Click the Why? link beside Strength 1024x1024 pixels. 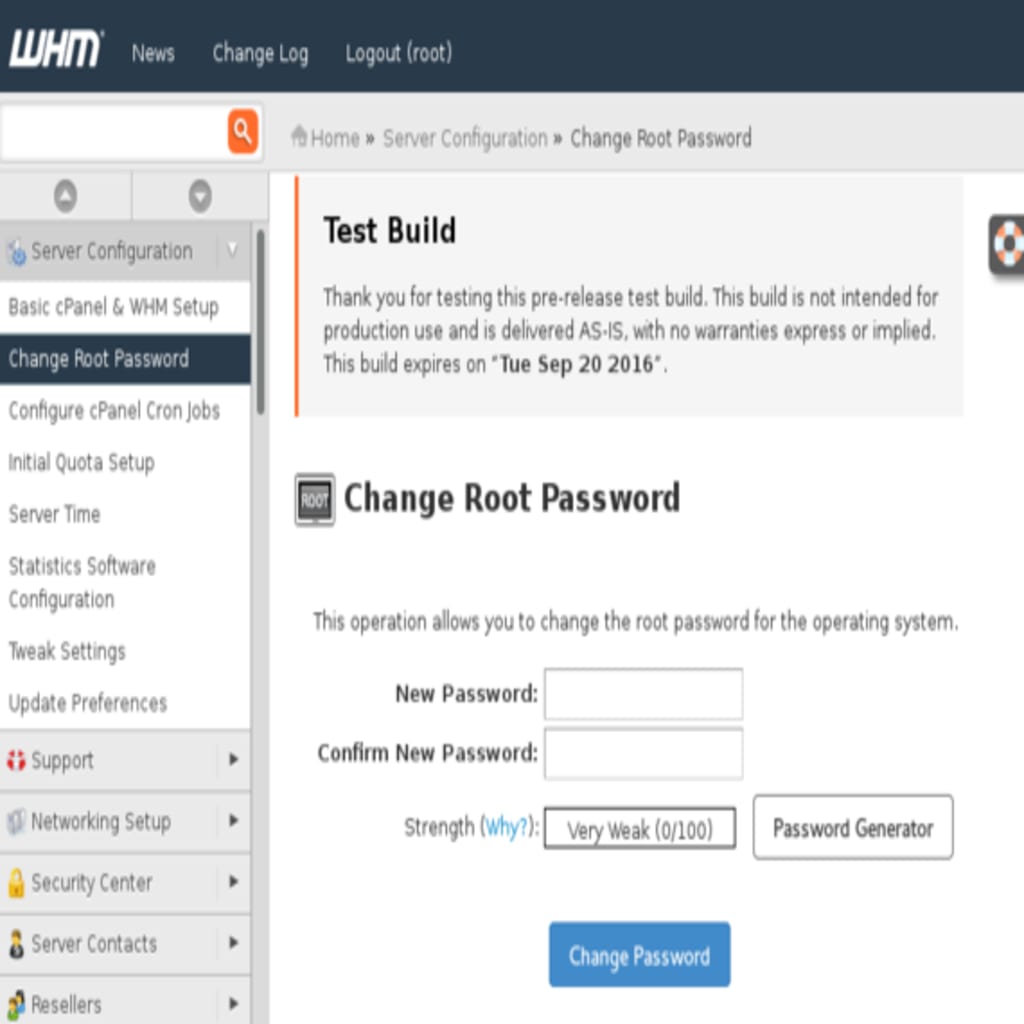(x=506, y=827)
